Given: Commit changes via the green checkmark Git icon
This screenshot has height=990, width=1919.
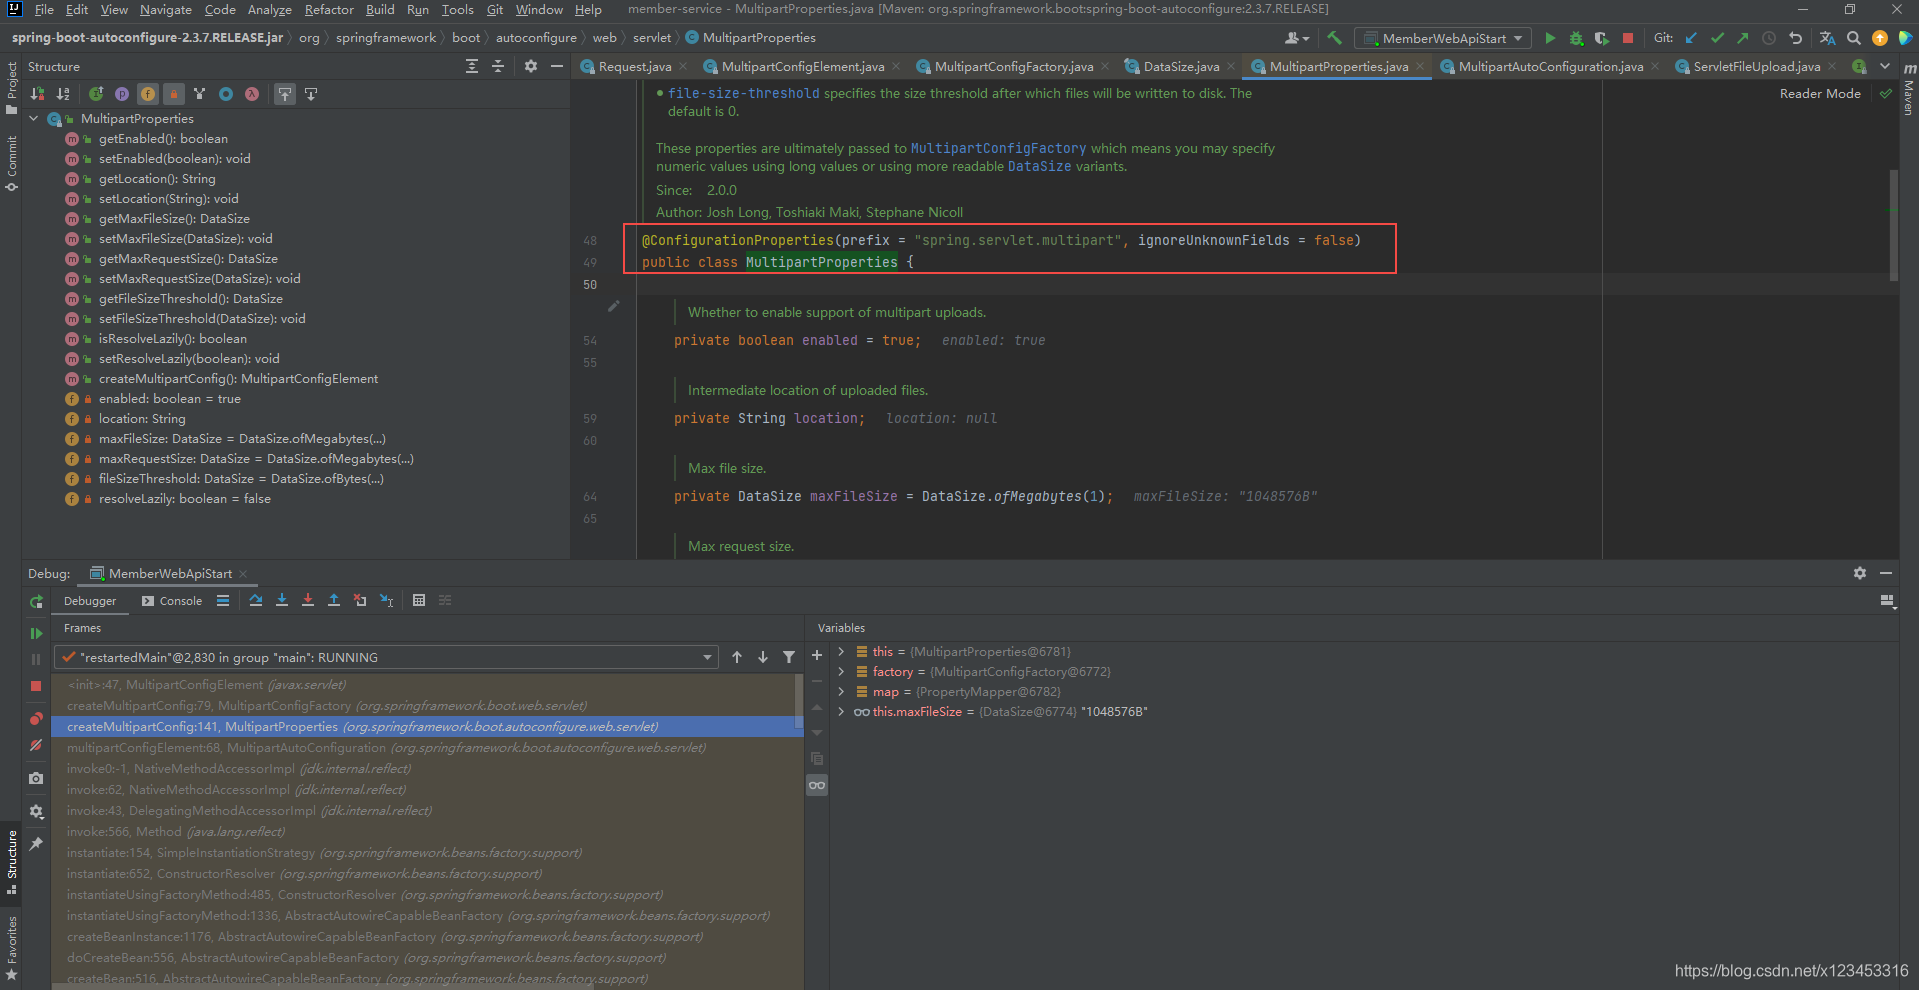Looking at the screenshot, I should tap(1717, 38).
